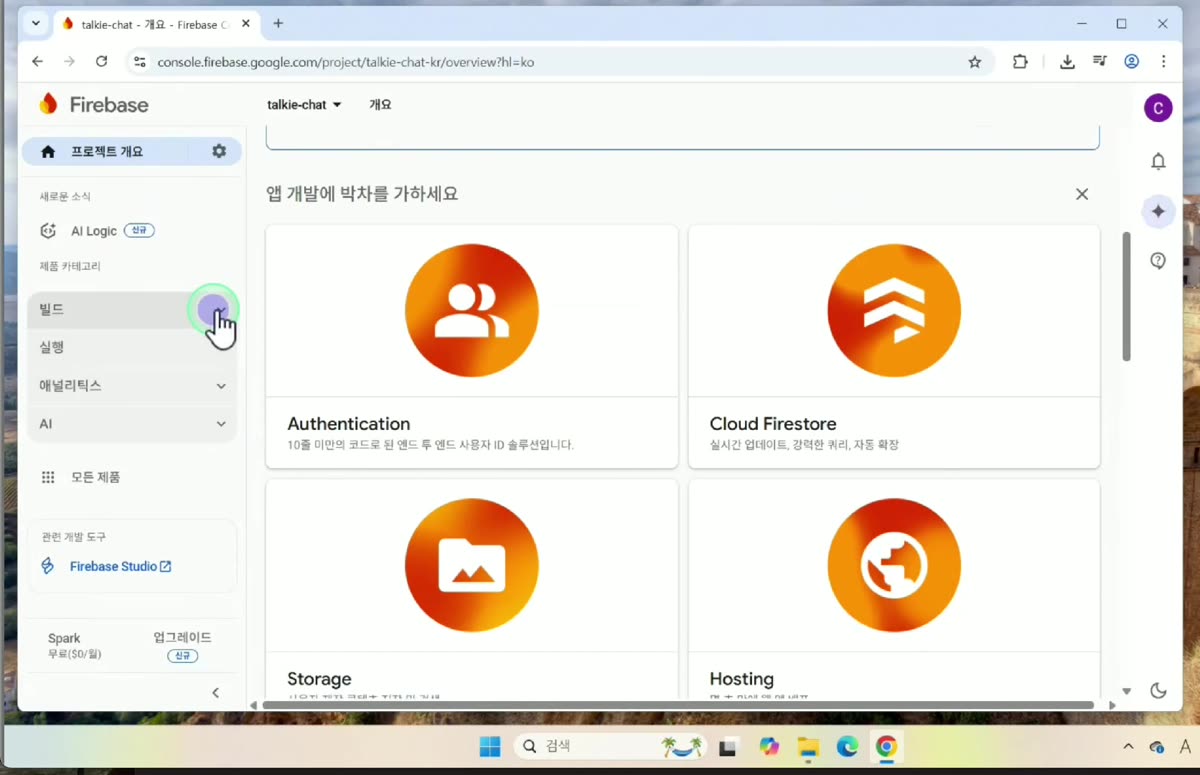
Task: Reload the page
Action: coord(101,62)
